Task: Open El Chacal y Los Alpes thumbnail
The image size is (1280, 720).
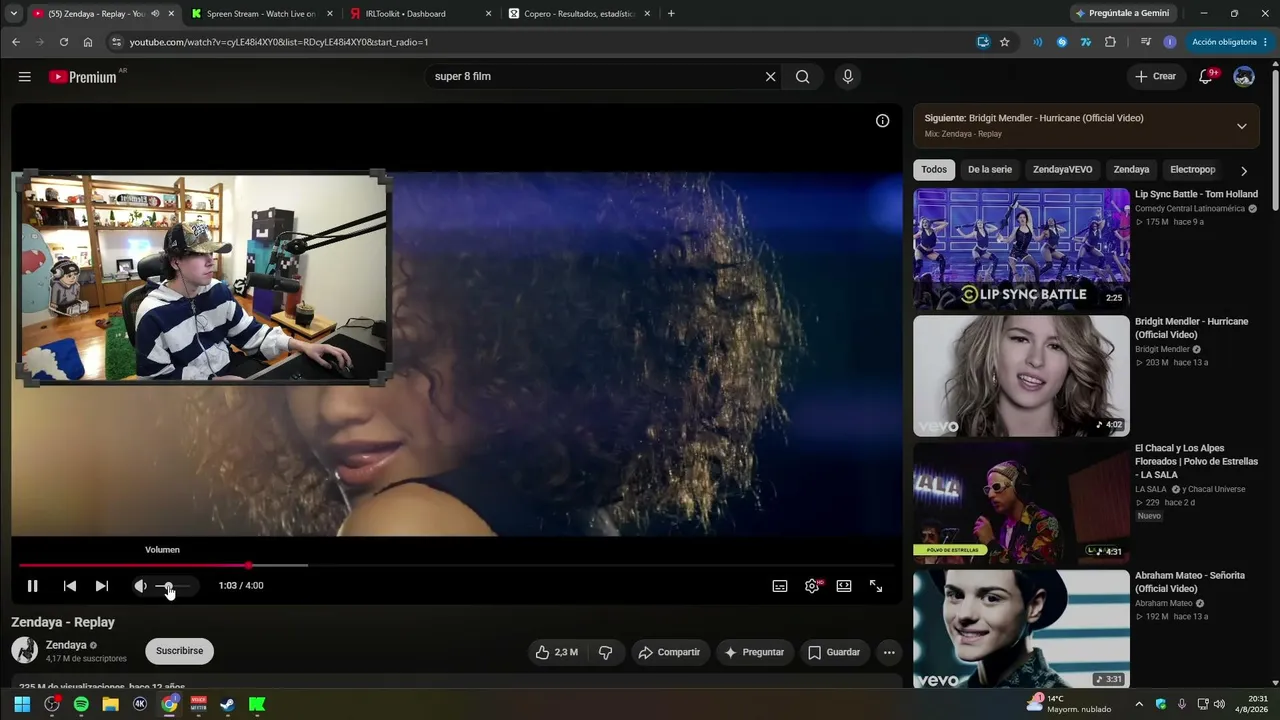Action: tap(1021, 503)
